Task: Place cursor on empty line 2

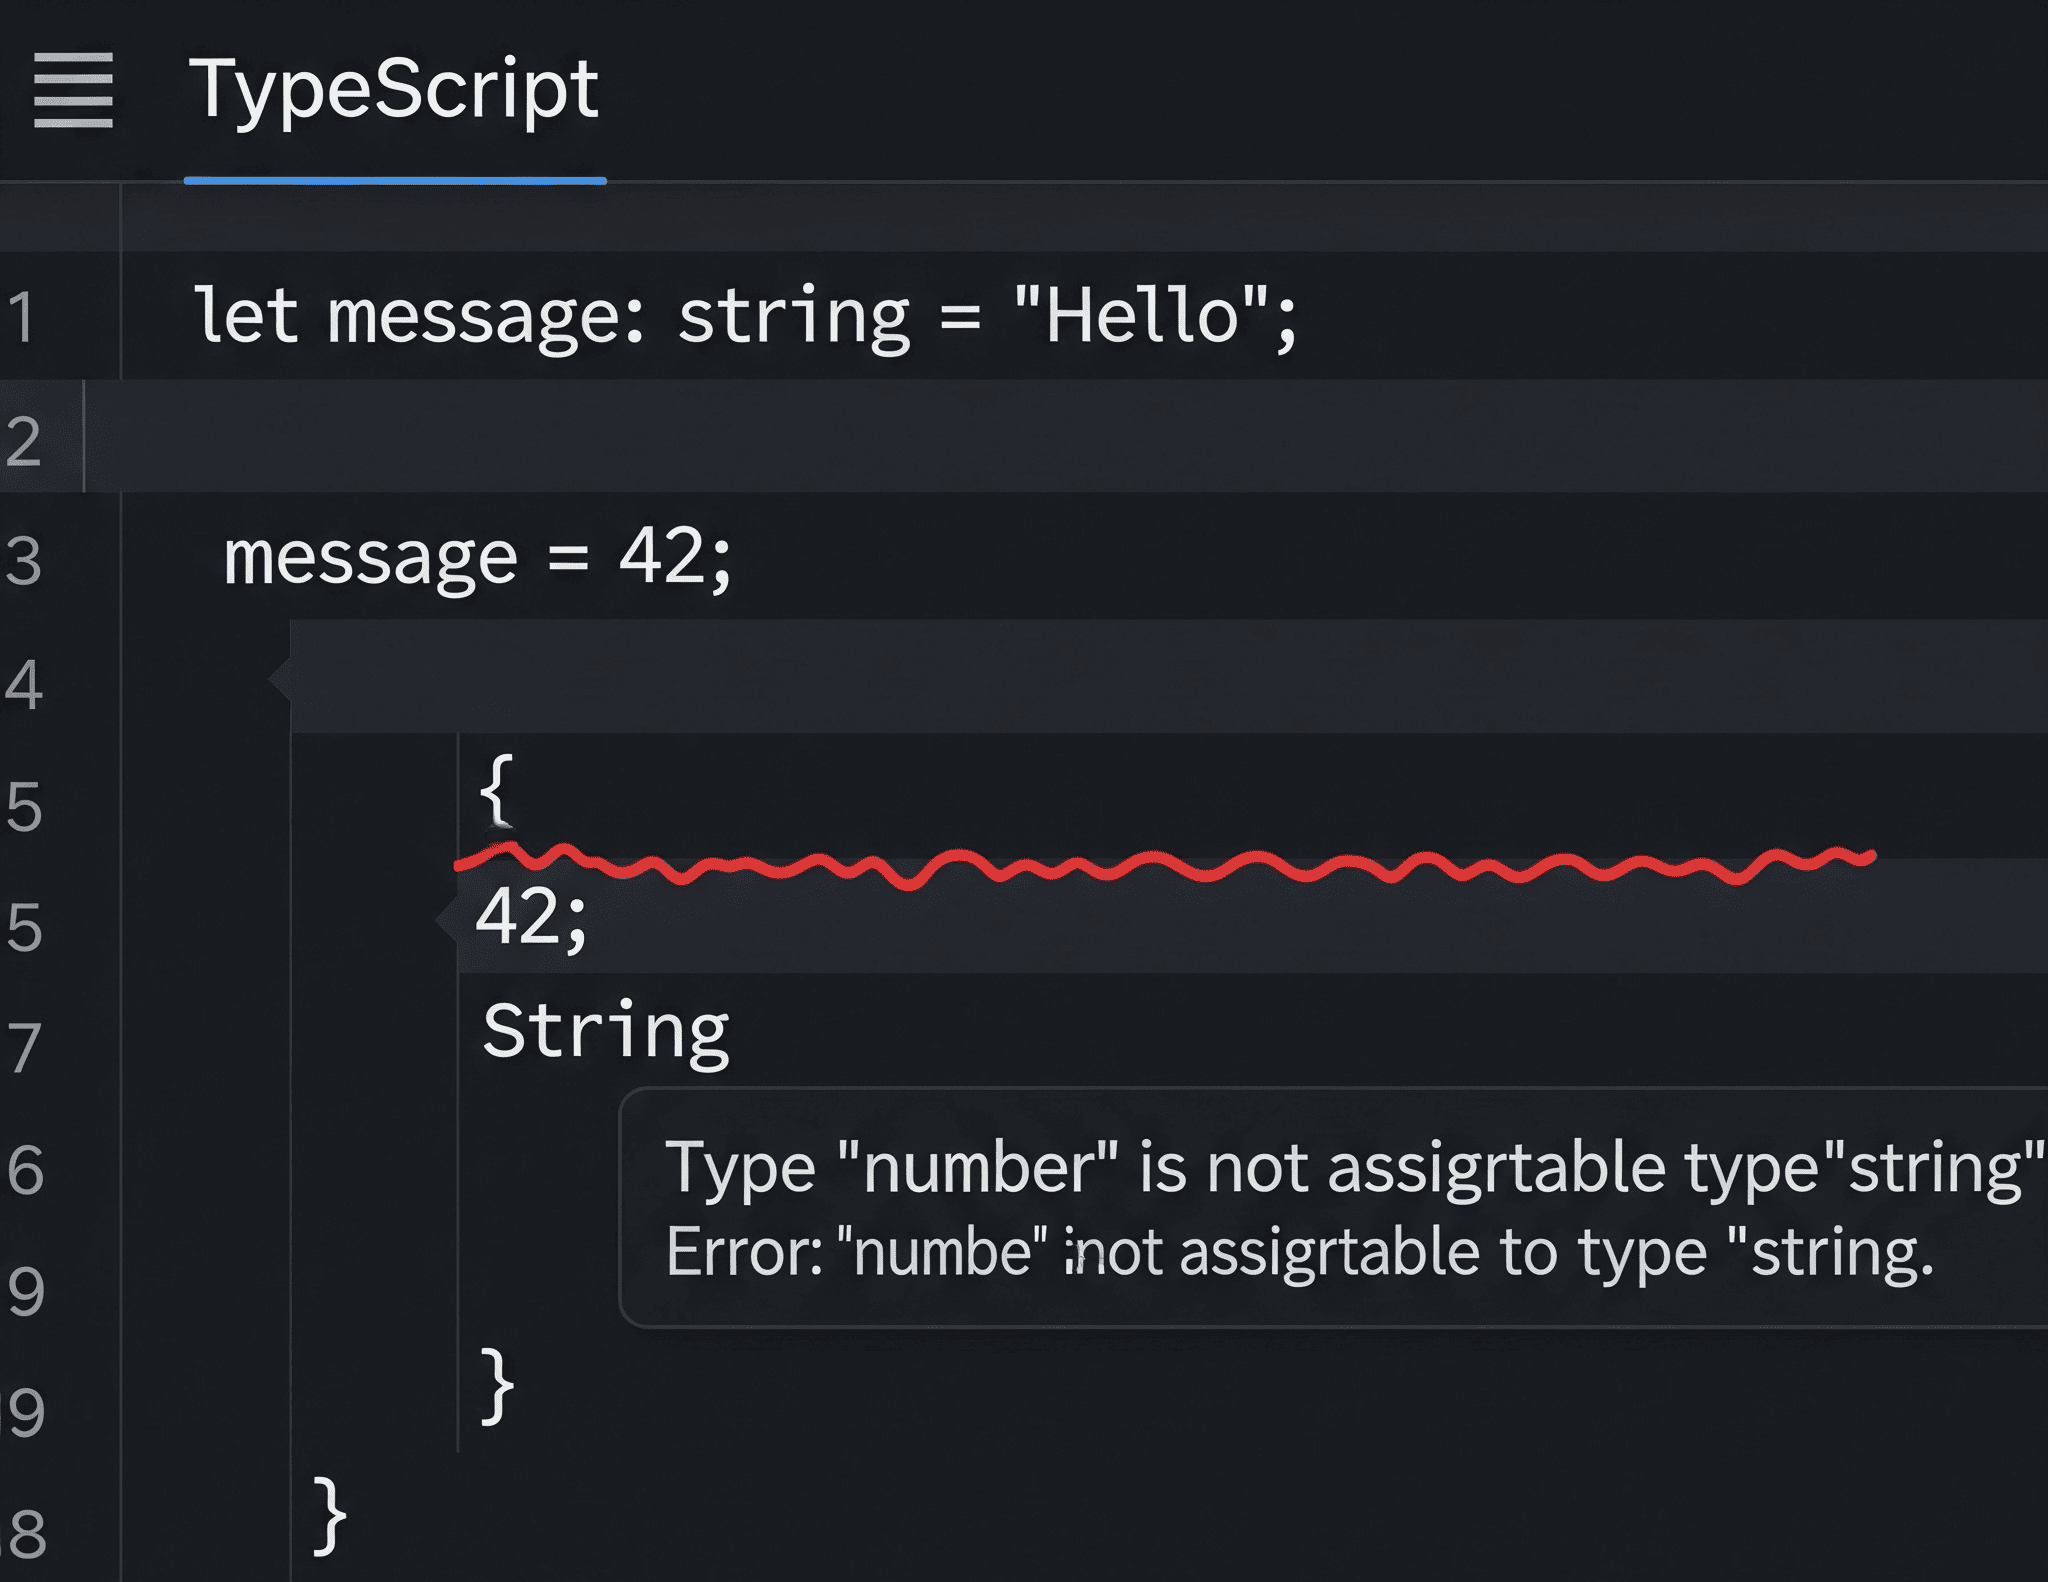Action: click(1065, 436)
